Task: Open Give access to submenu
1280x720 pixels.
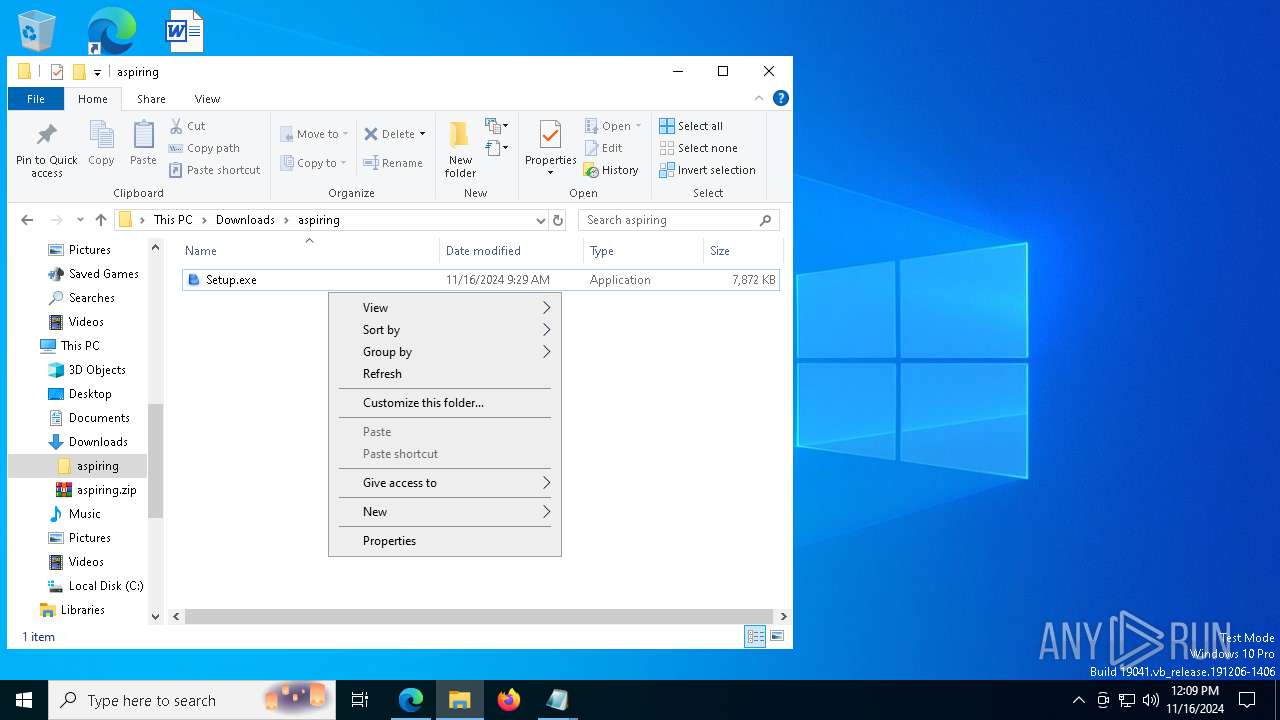Action: click(x=446, y=483)
